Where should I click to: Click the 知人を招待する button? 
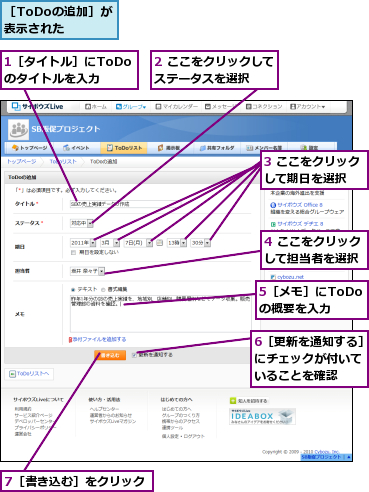(249, 401)
